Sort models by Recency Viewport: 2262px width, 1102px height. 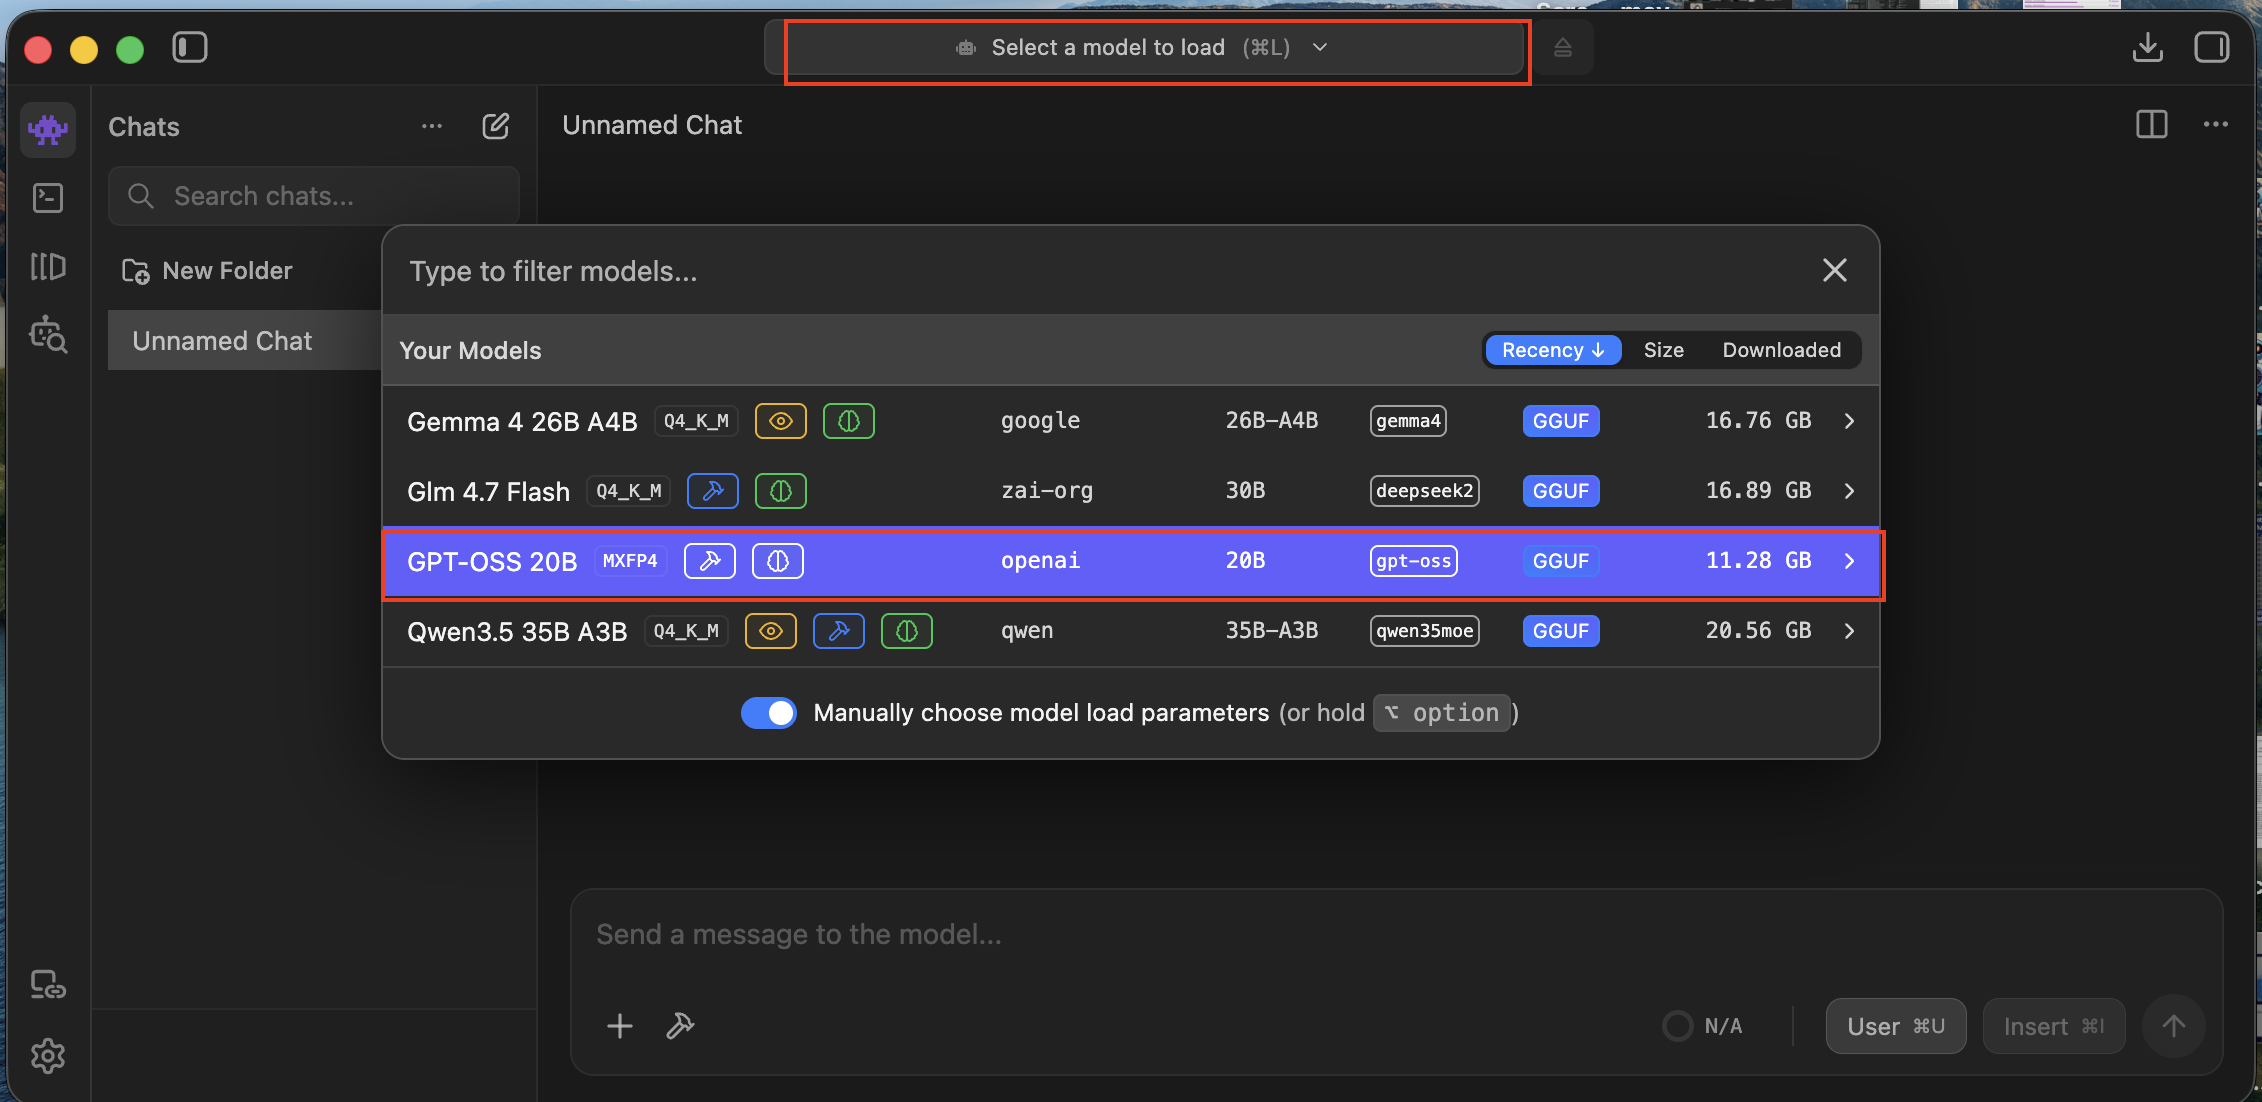1553,350
